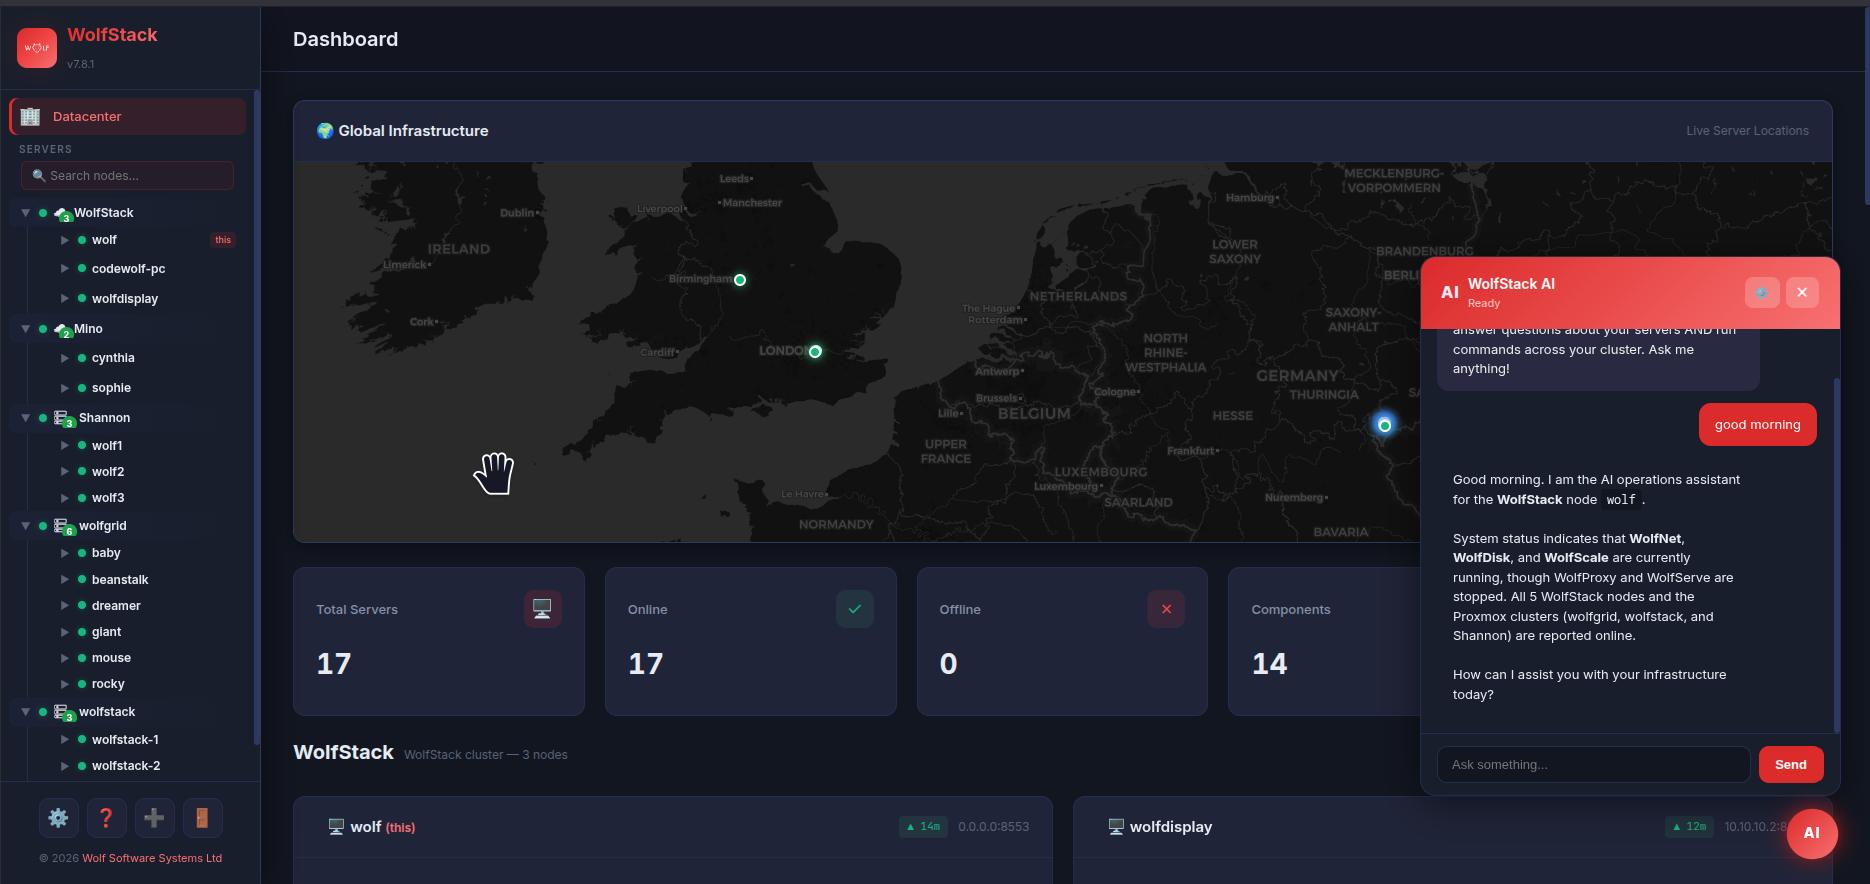This screenshot has width=1870, height=884.
Task: Select the wolfstack-1 node
Action: [125, 740]
